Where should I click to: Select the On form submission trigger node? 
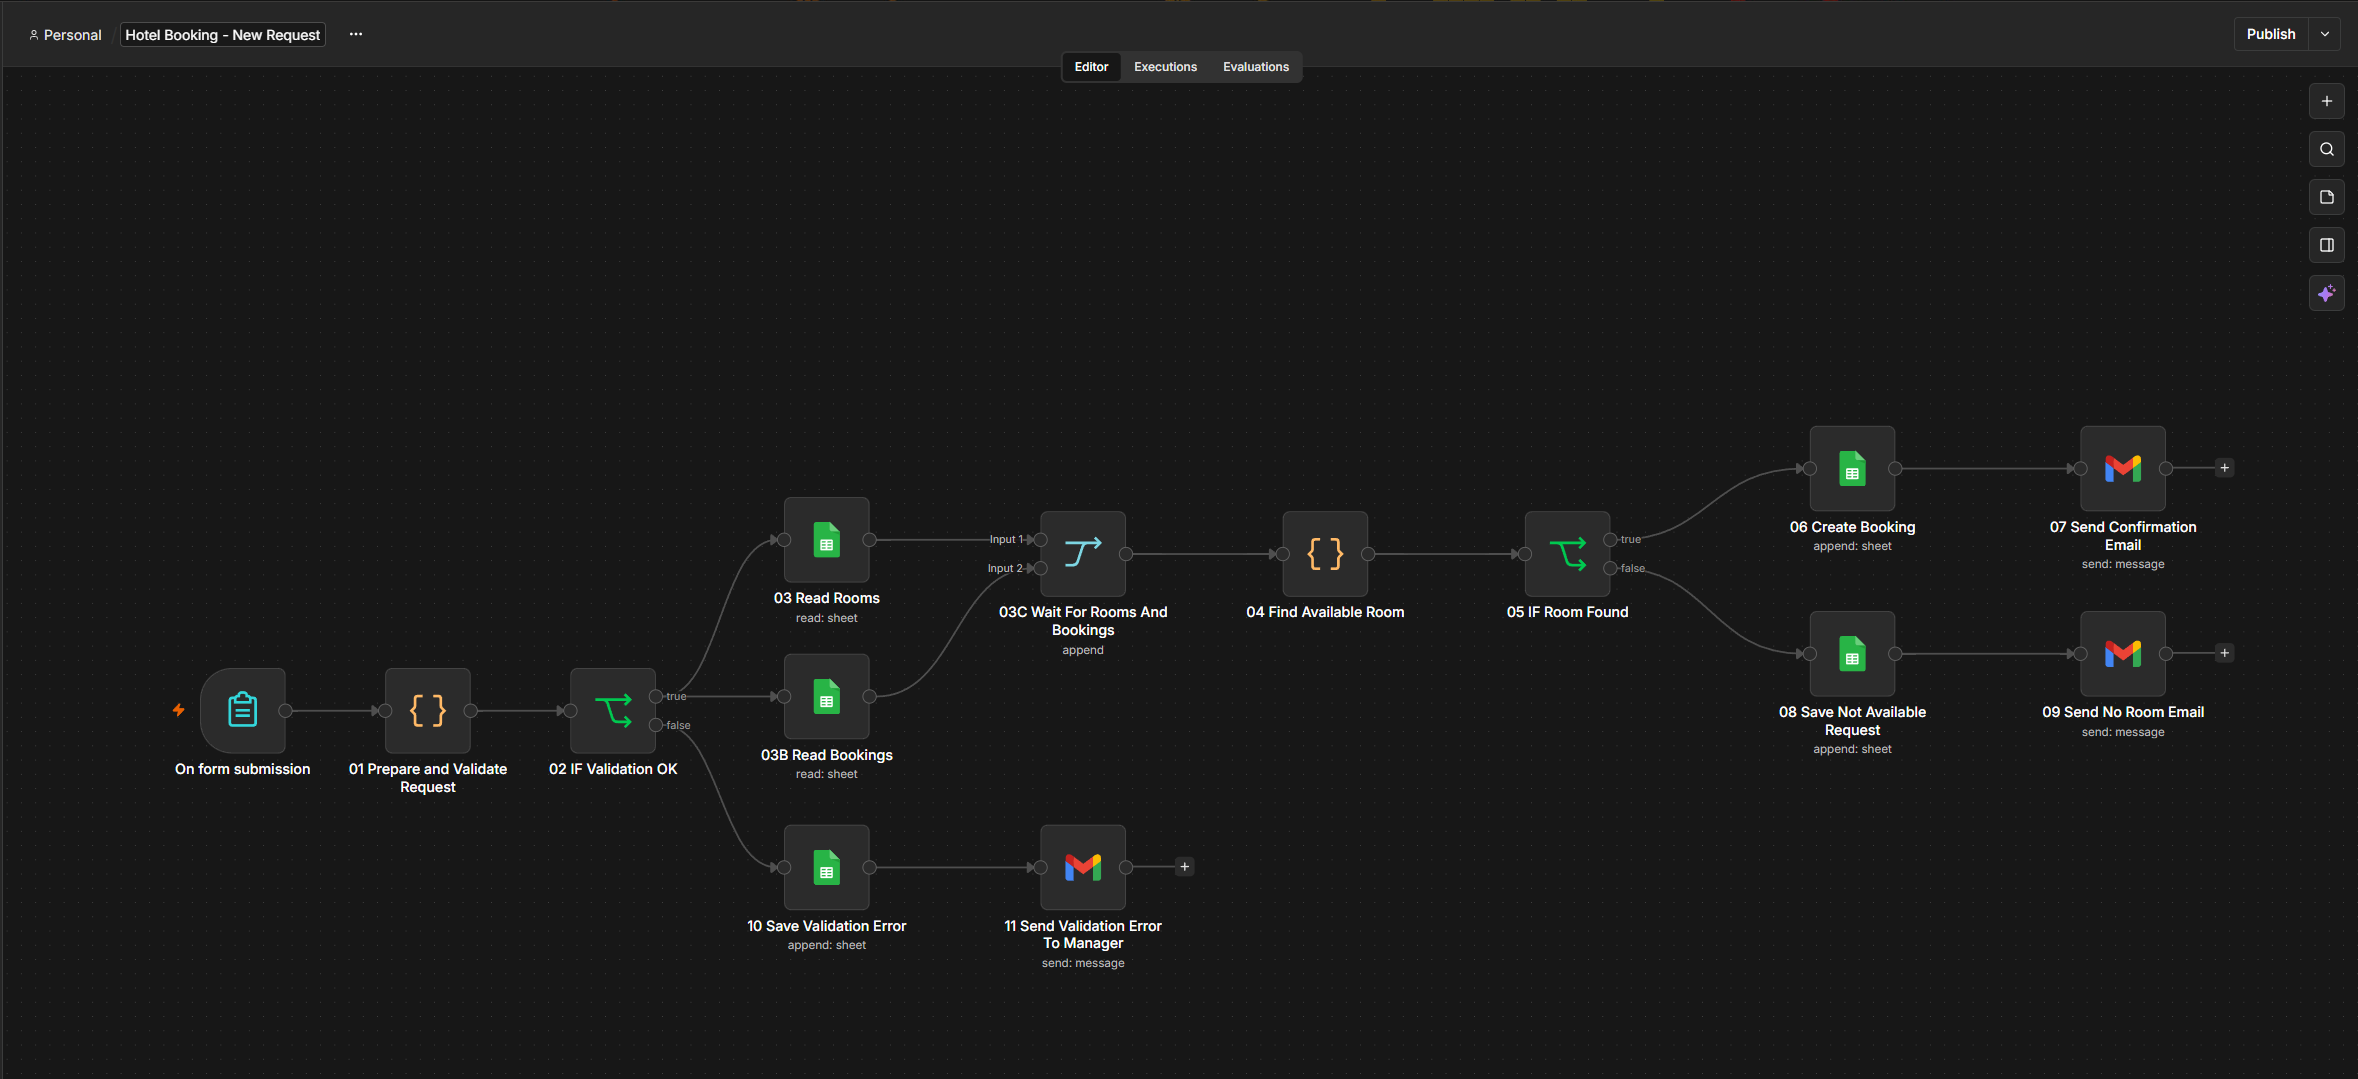[242, 710]
